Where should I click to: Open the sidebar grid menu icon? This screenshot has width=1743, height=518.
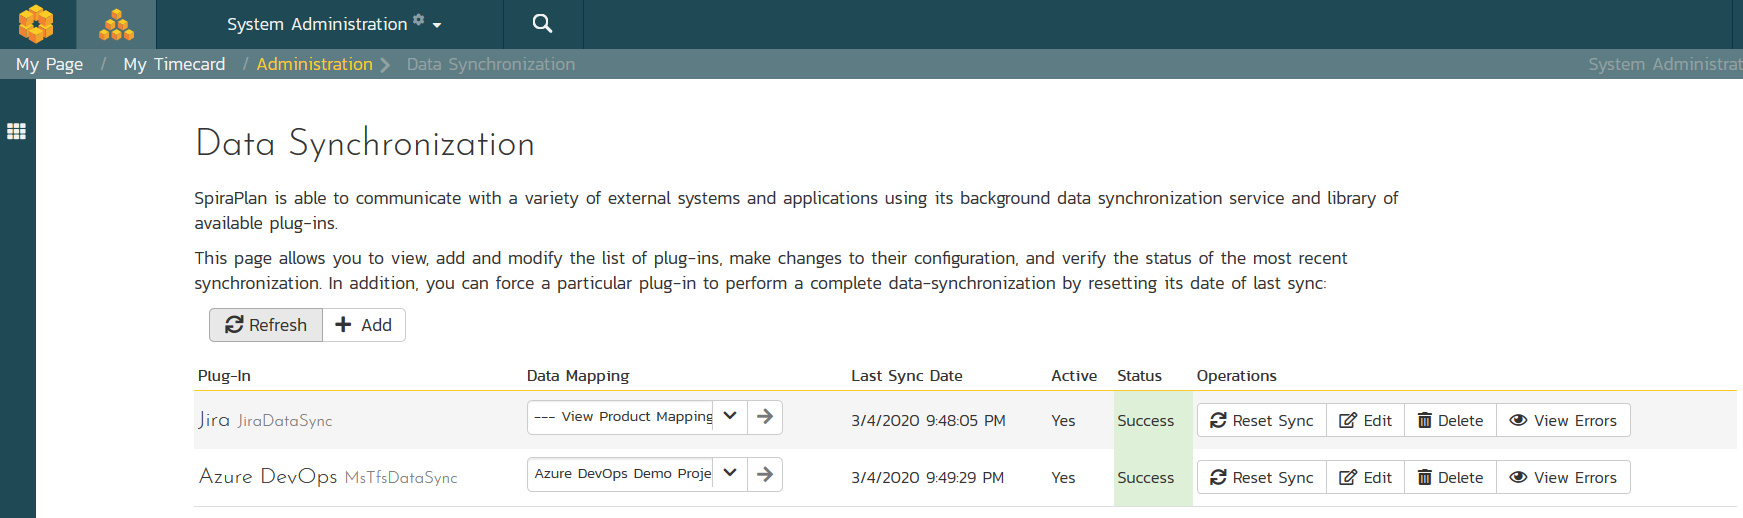click(17, 131)
